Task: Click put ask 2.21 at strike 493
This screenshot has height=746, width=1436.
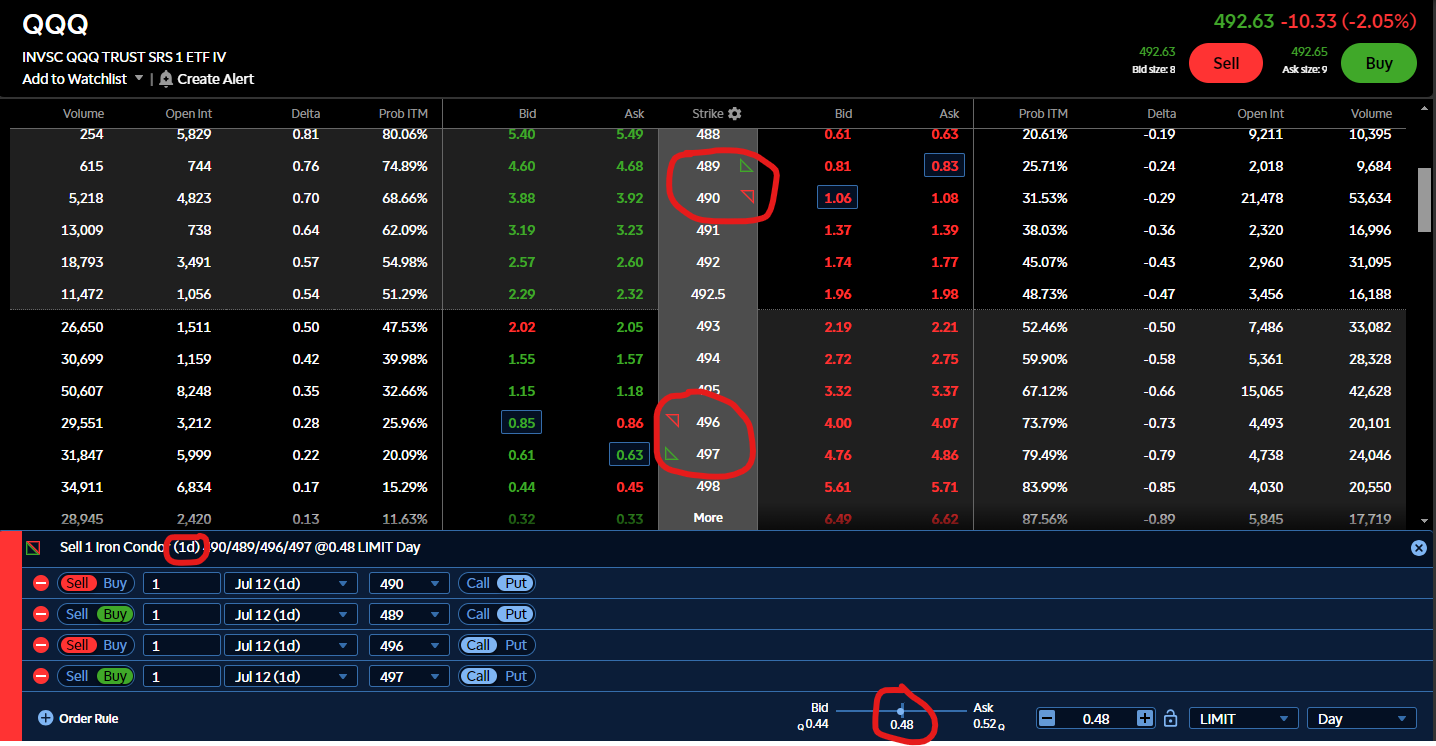Action: point(945,327)
